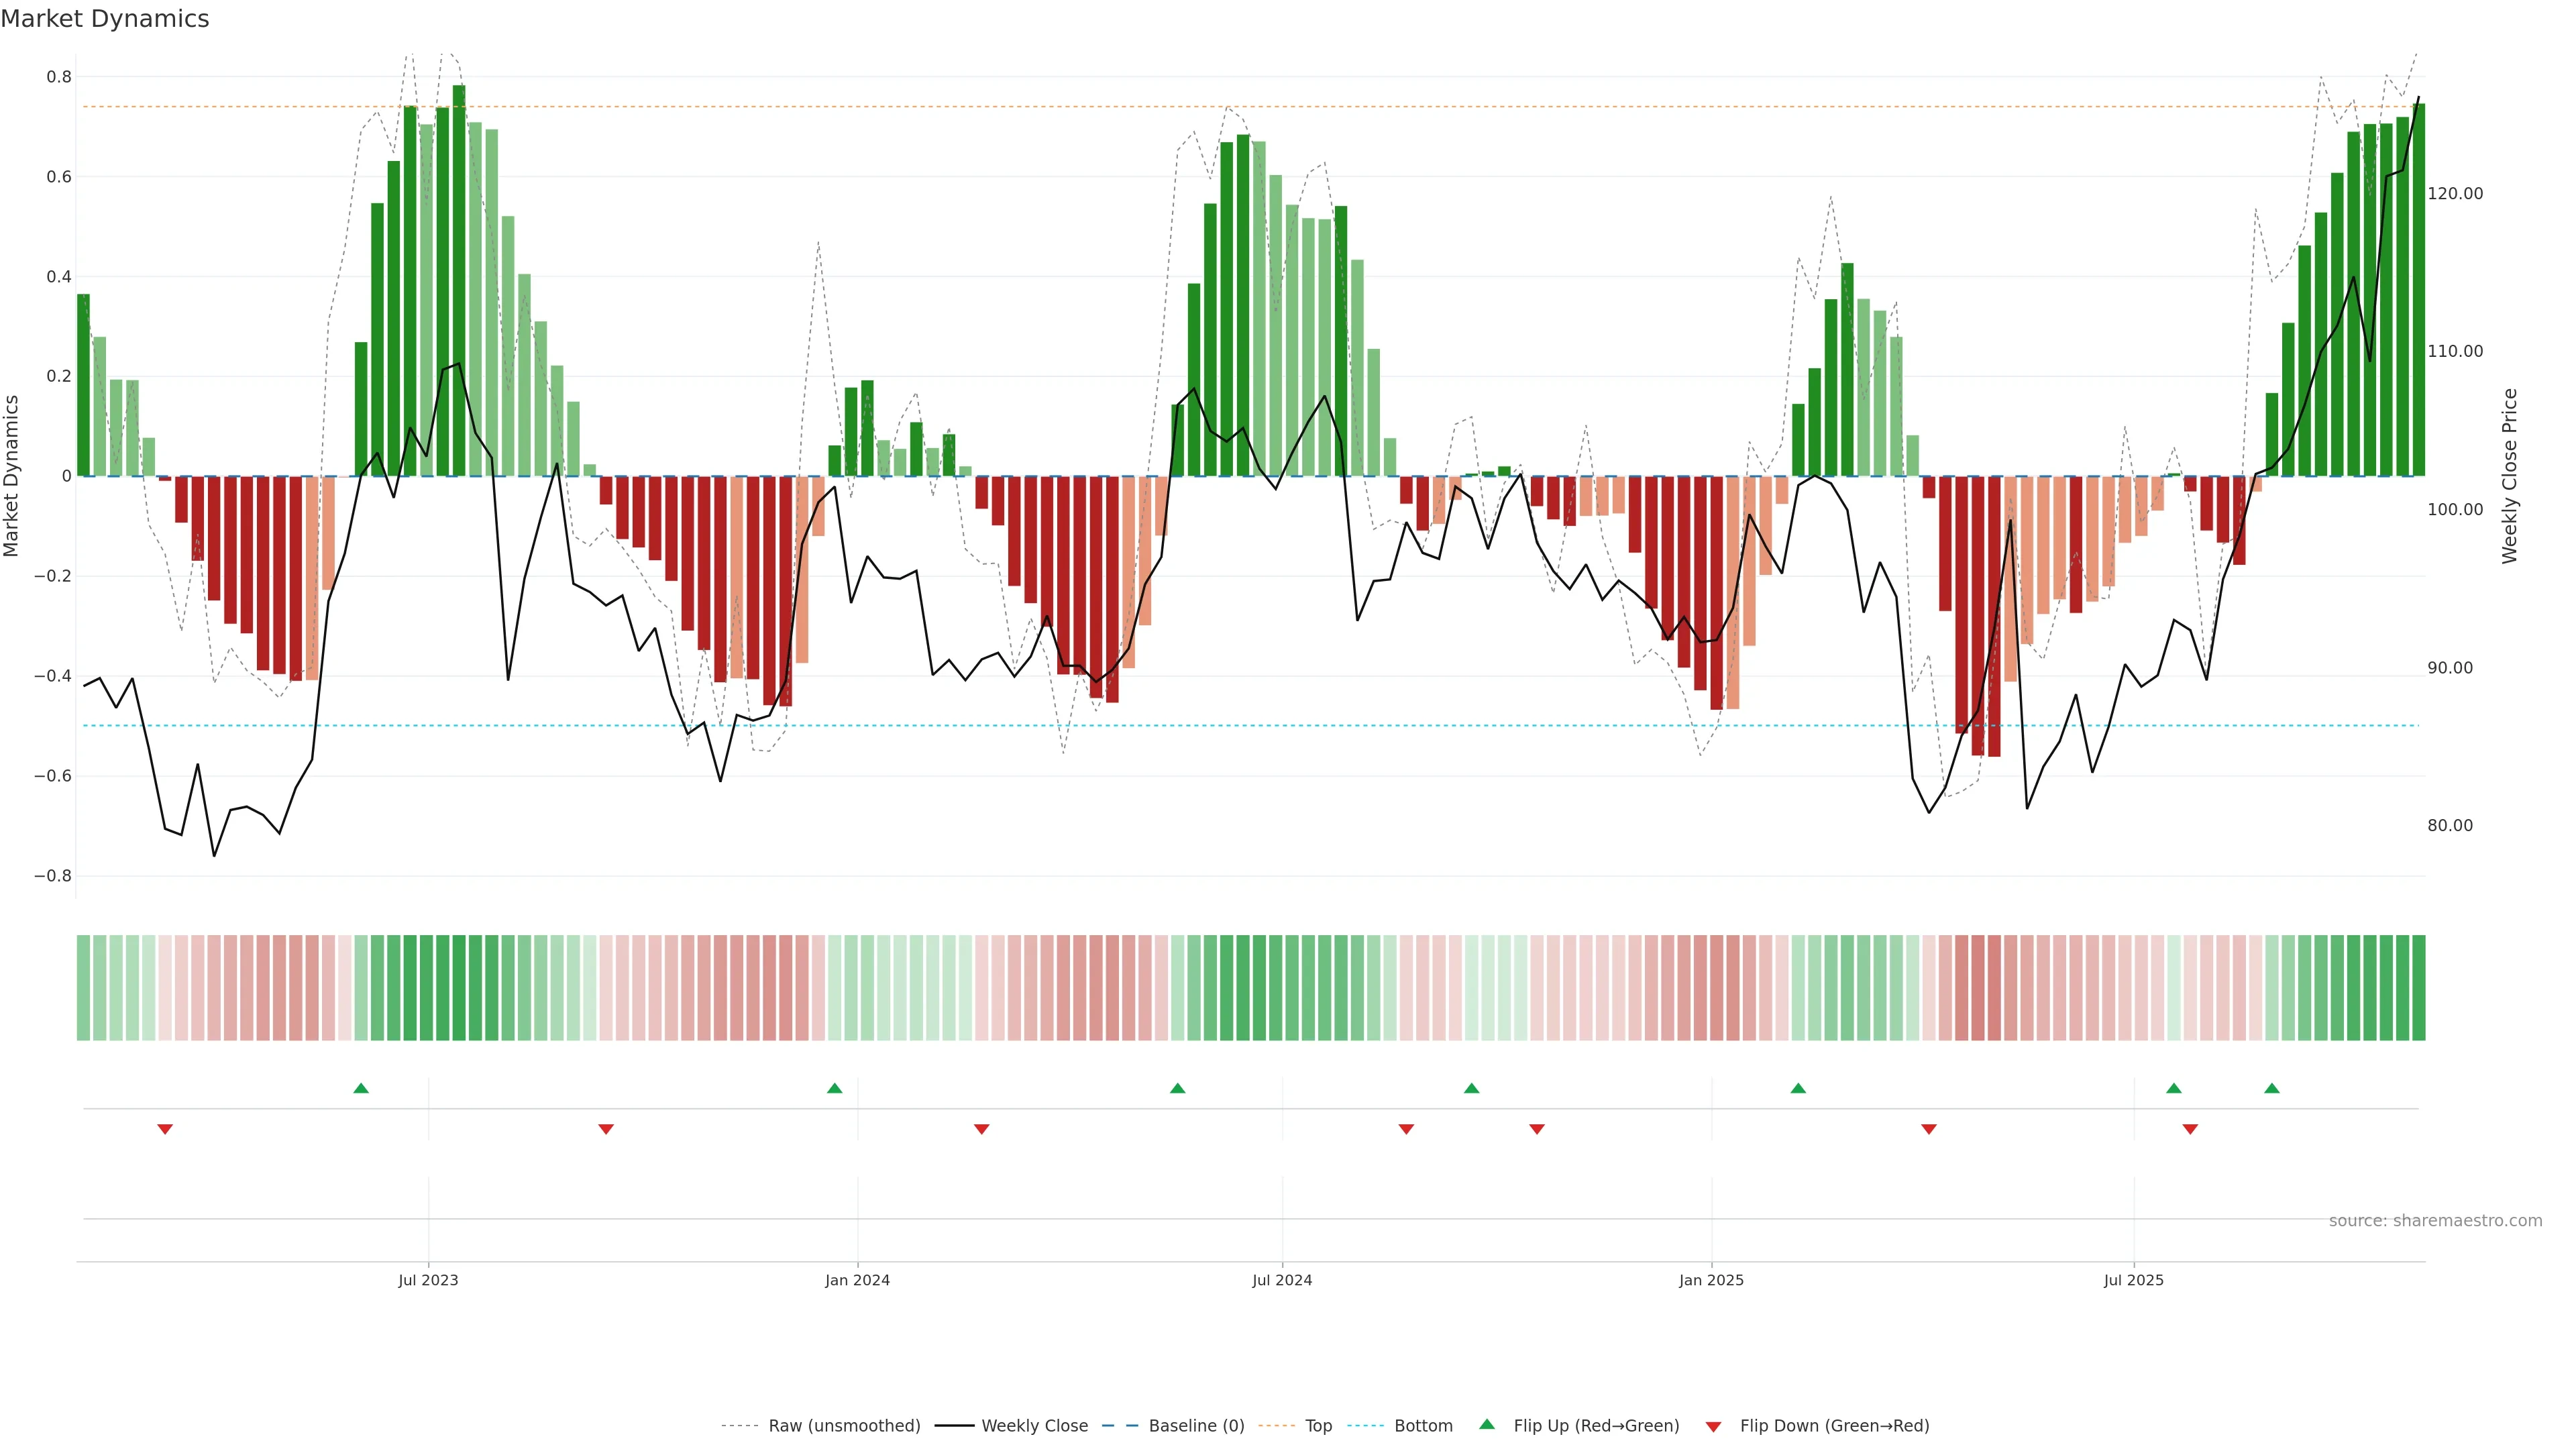Hide the Top threshold legend entry

(x=1318, y=1426)
